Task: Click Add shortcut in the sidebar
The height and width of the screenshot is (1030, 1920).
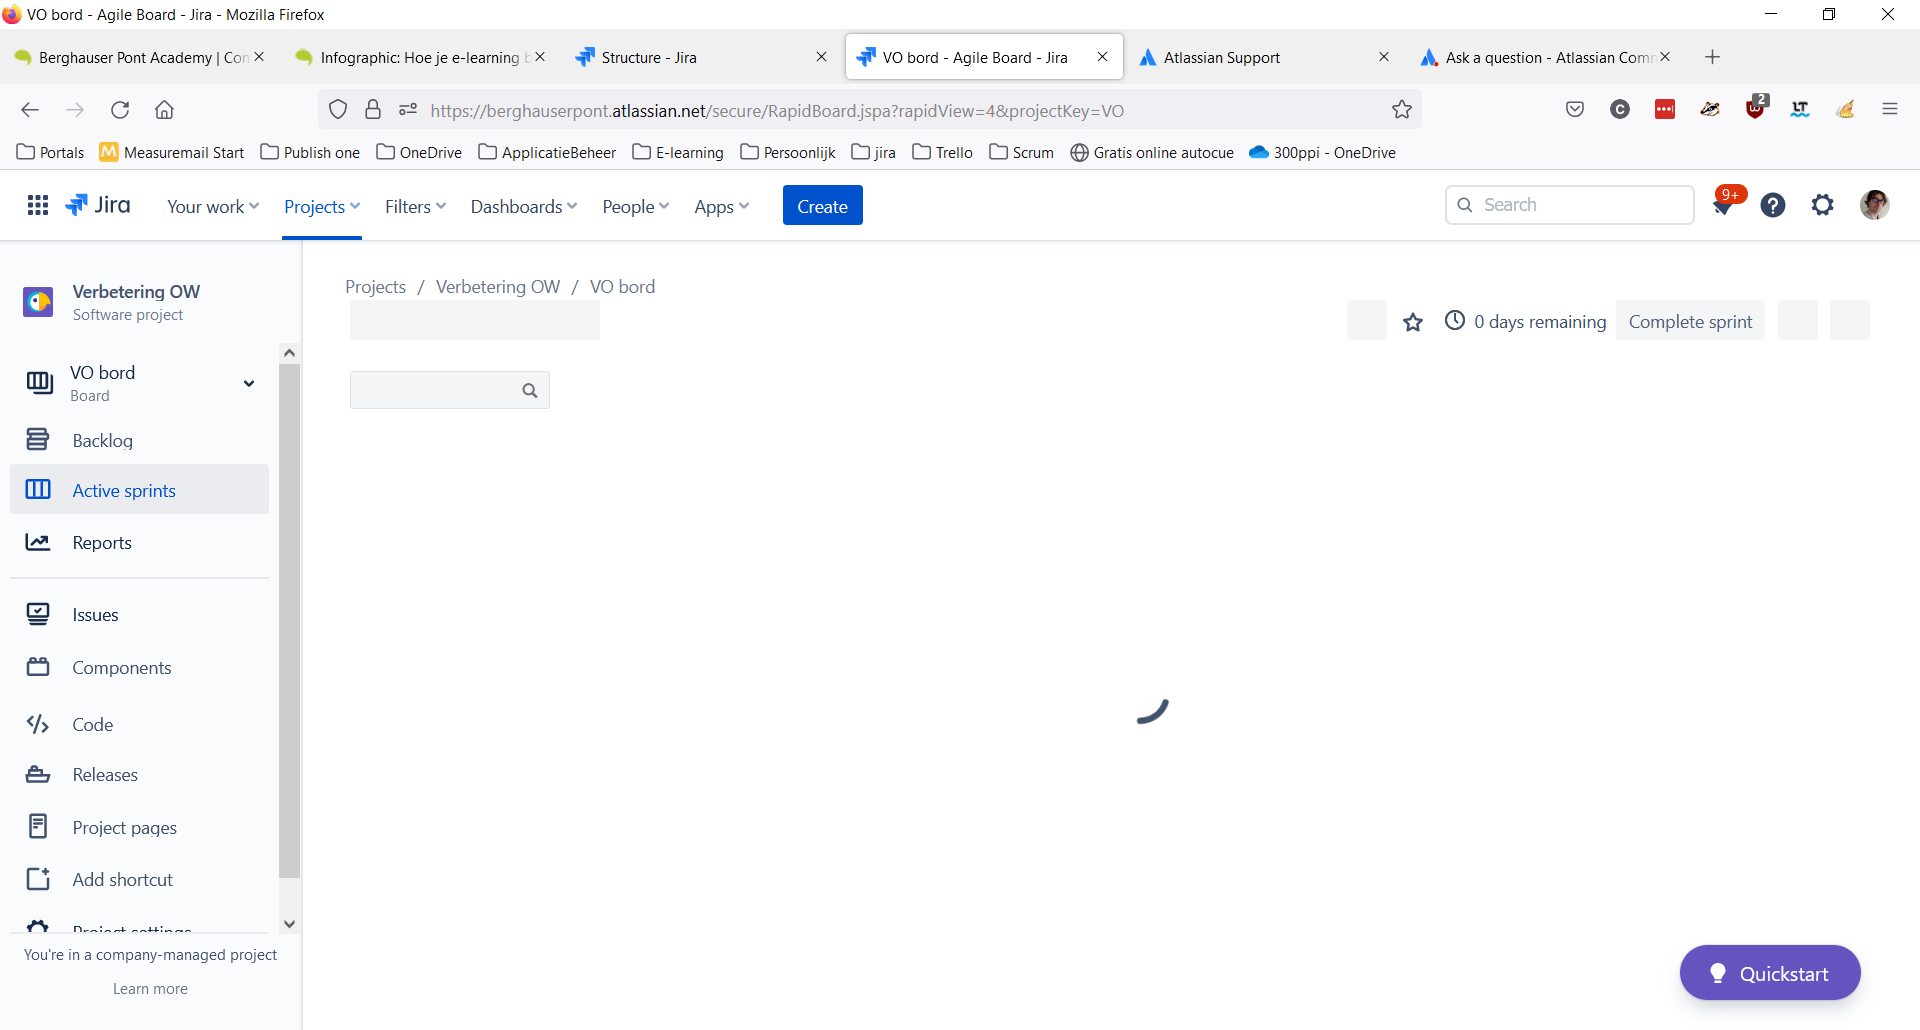Action: coord(139,879)
